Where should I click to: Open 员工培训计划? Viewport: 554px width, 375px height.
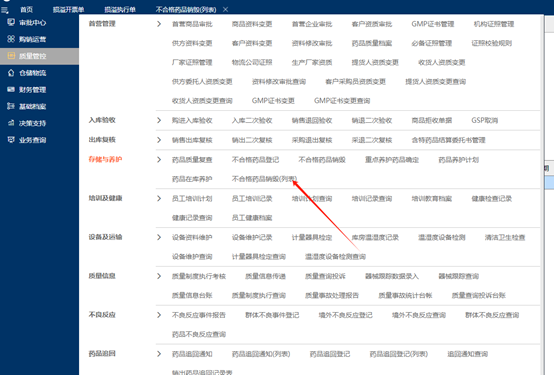[x=192, y=199]
